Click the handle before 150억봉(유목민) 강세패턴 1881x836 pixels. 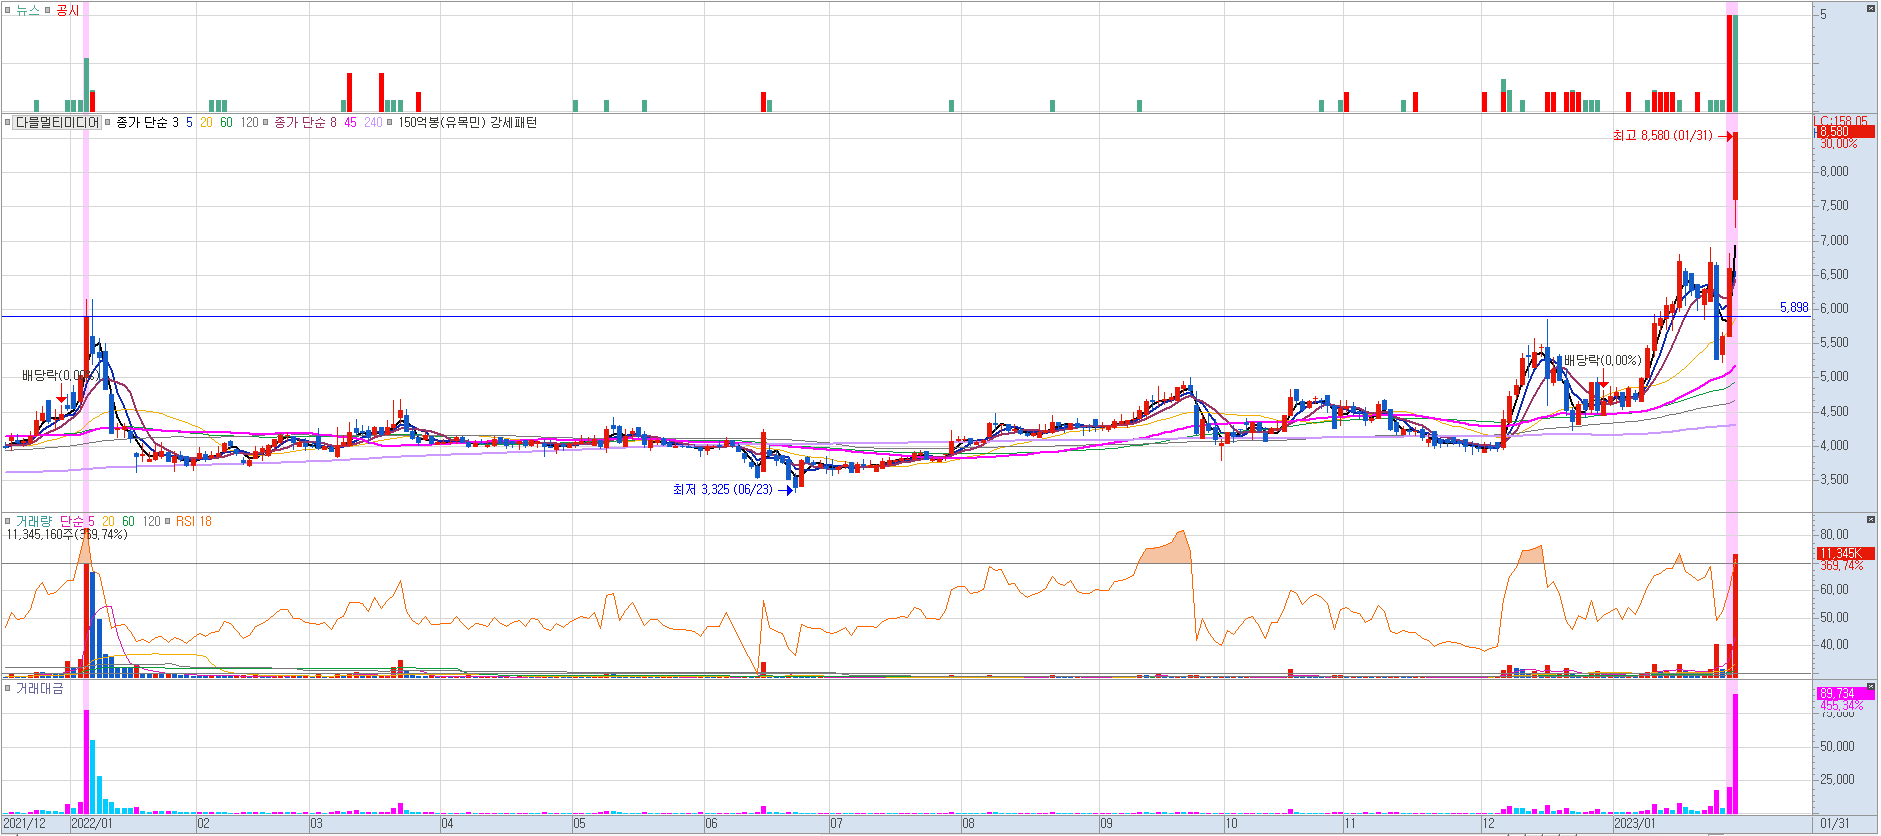390,123
